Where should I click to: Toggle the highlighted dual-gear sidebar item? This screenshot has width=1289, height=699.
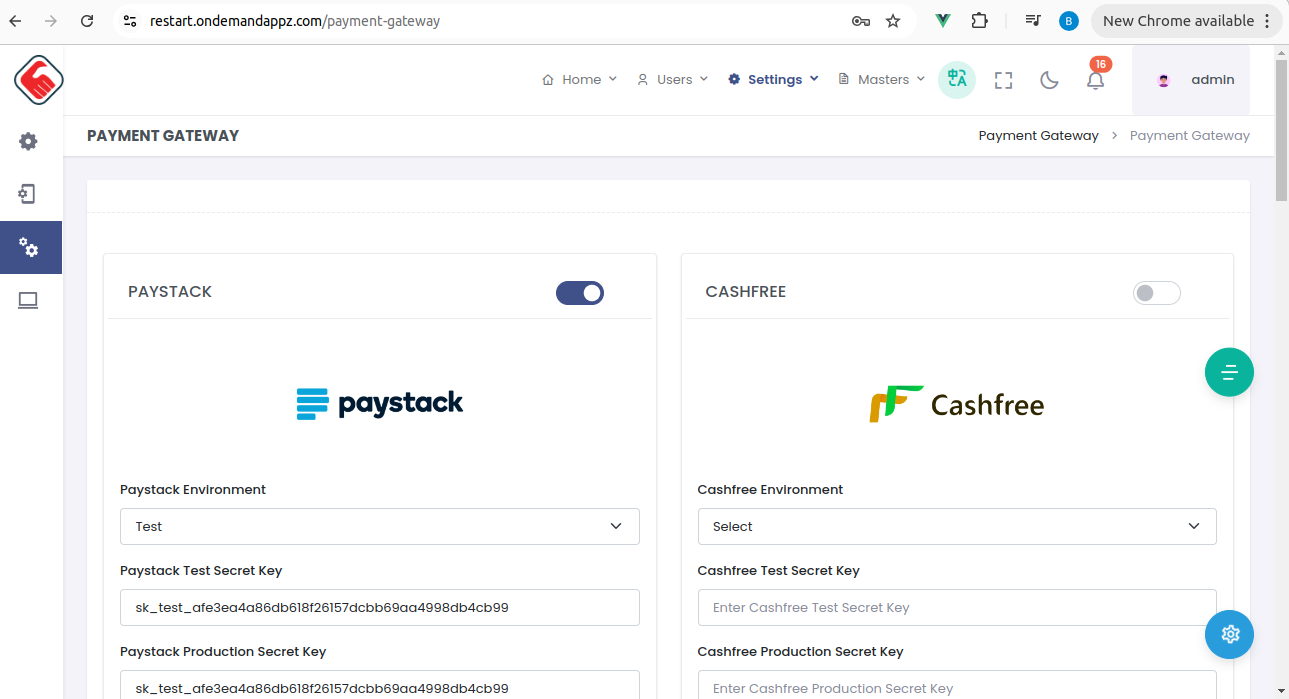pyautogui.click(x=29, y=247)
